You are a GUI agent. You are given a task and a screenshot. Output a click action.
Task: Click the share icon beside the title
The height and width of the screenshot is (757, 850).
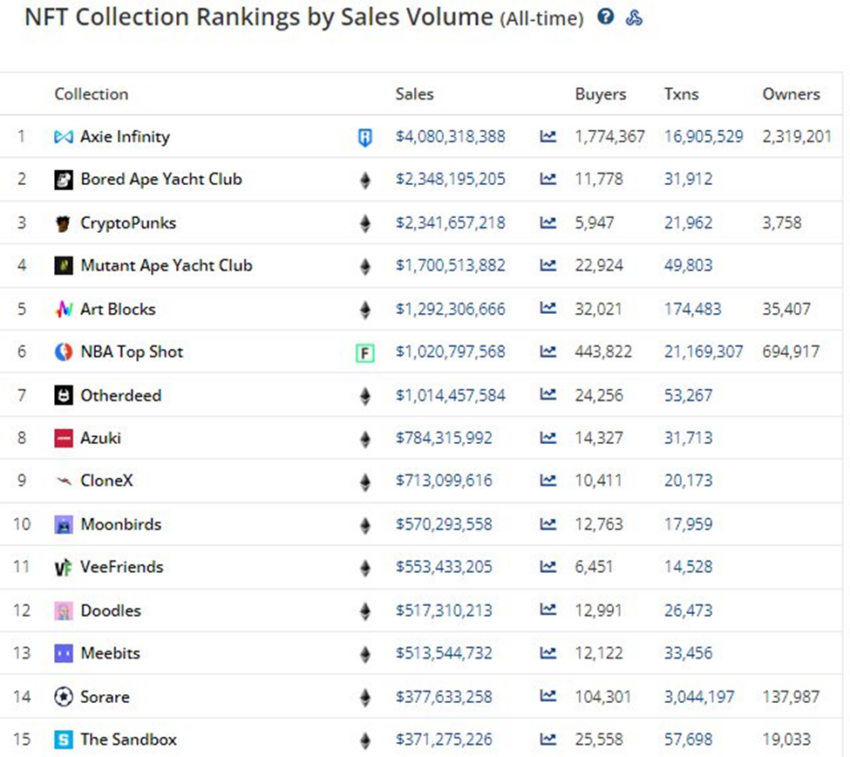(633, 17)
